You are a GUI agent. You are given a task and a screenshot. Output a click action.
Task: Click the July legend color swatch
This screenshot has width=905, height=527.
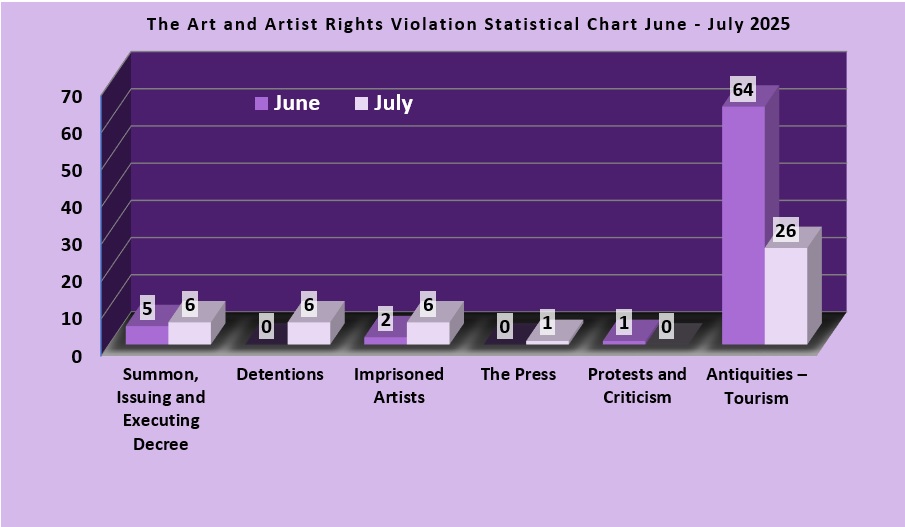pos(361,103)
